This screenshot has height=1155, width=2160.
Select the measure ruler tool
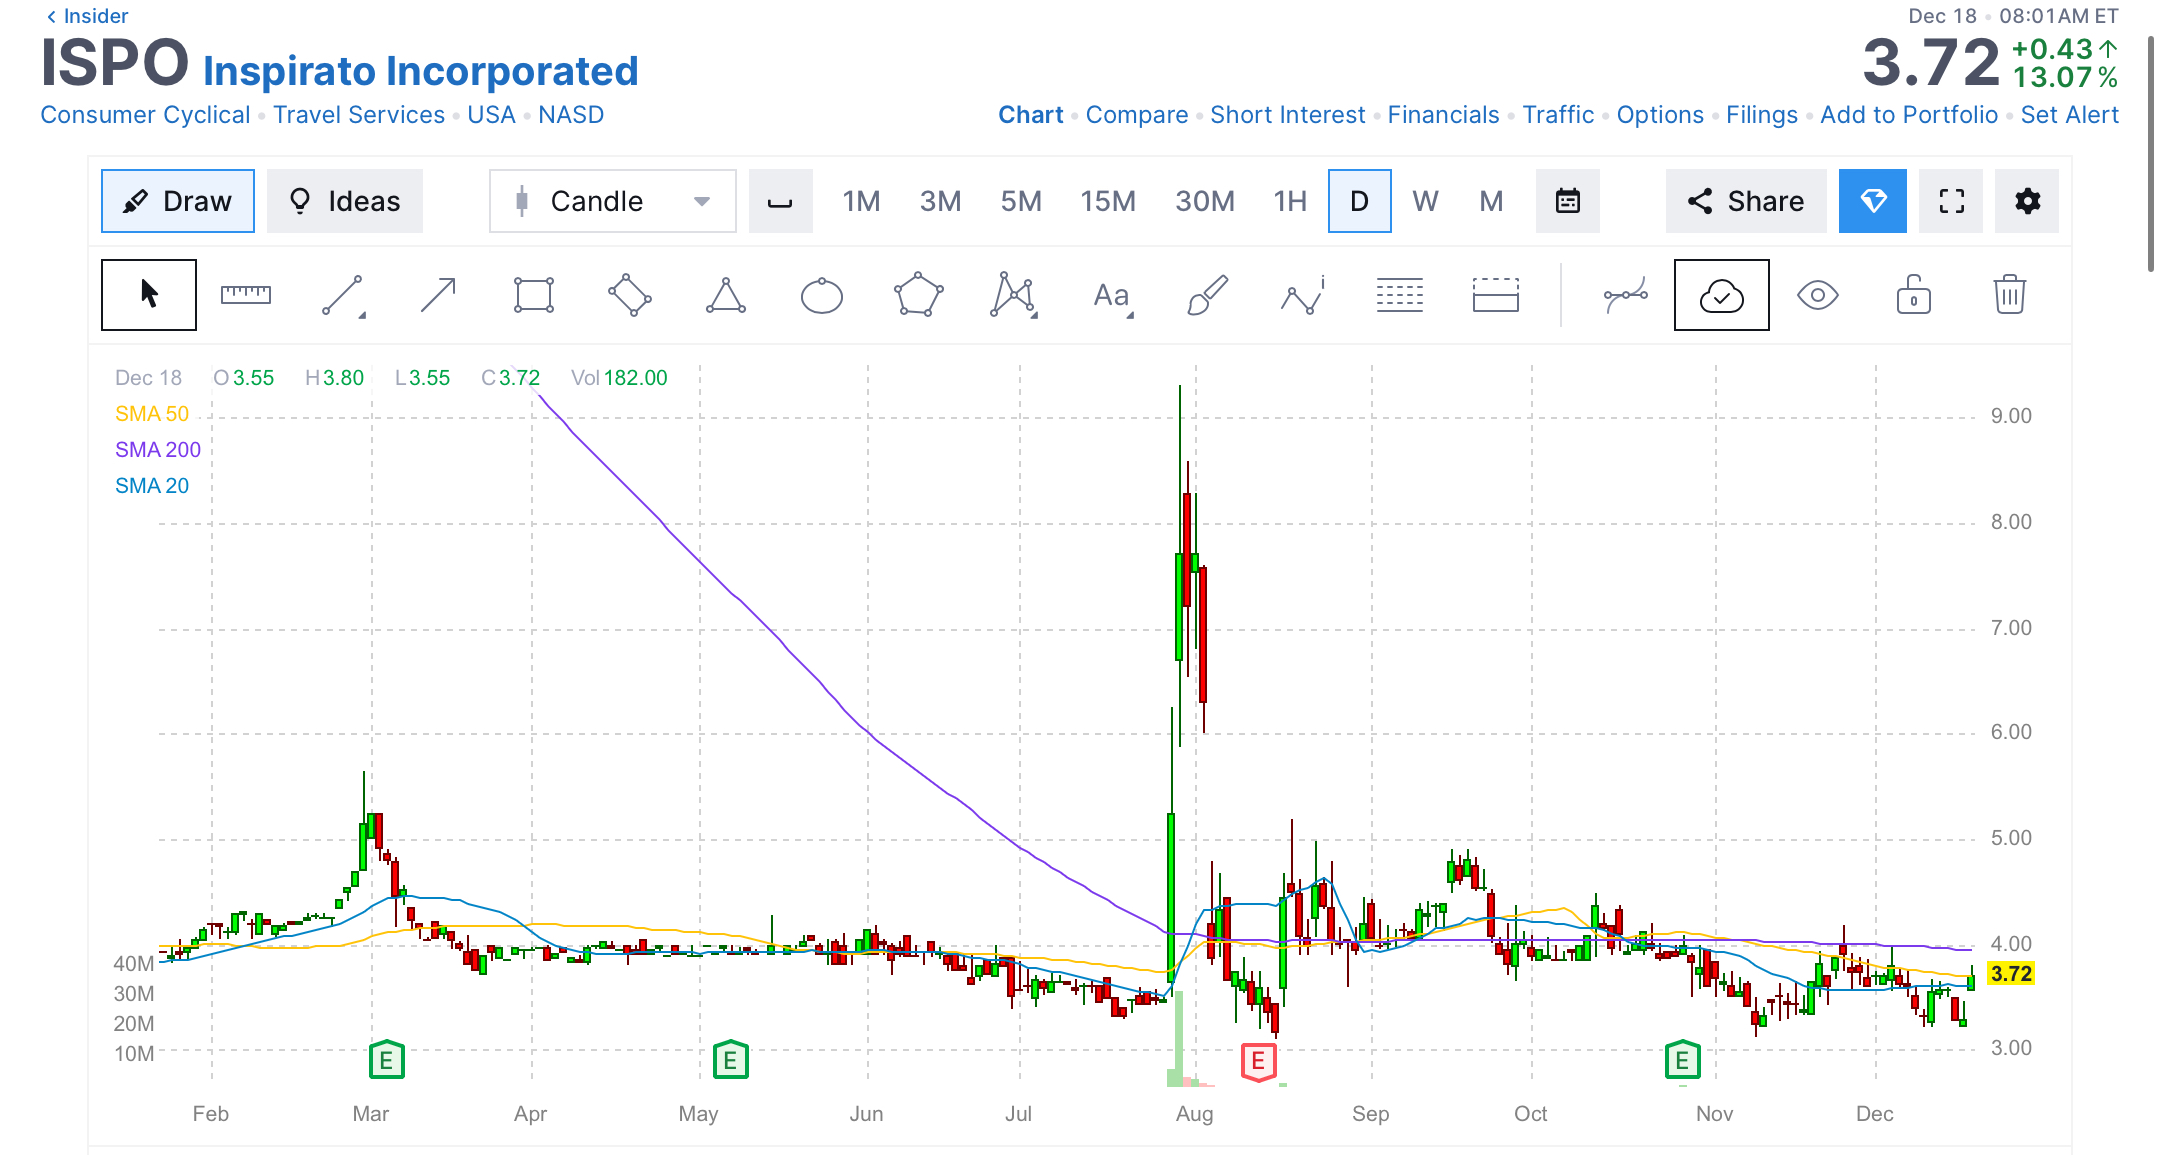coord(246,295)
